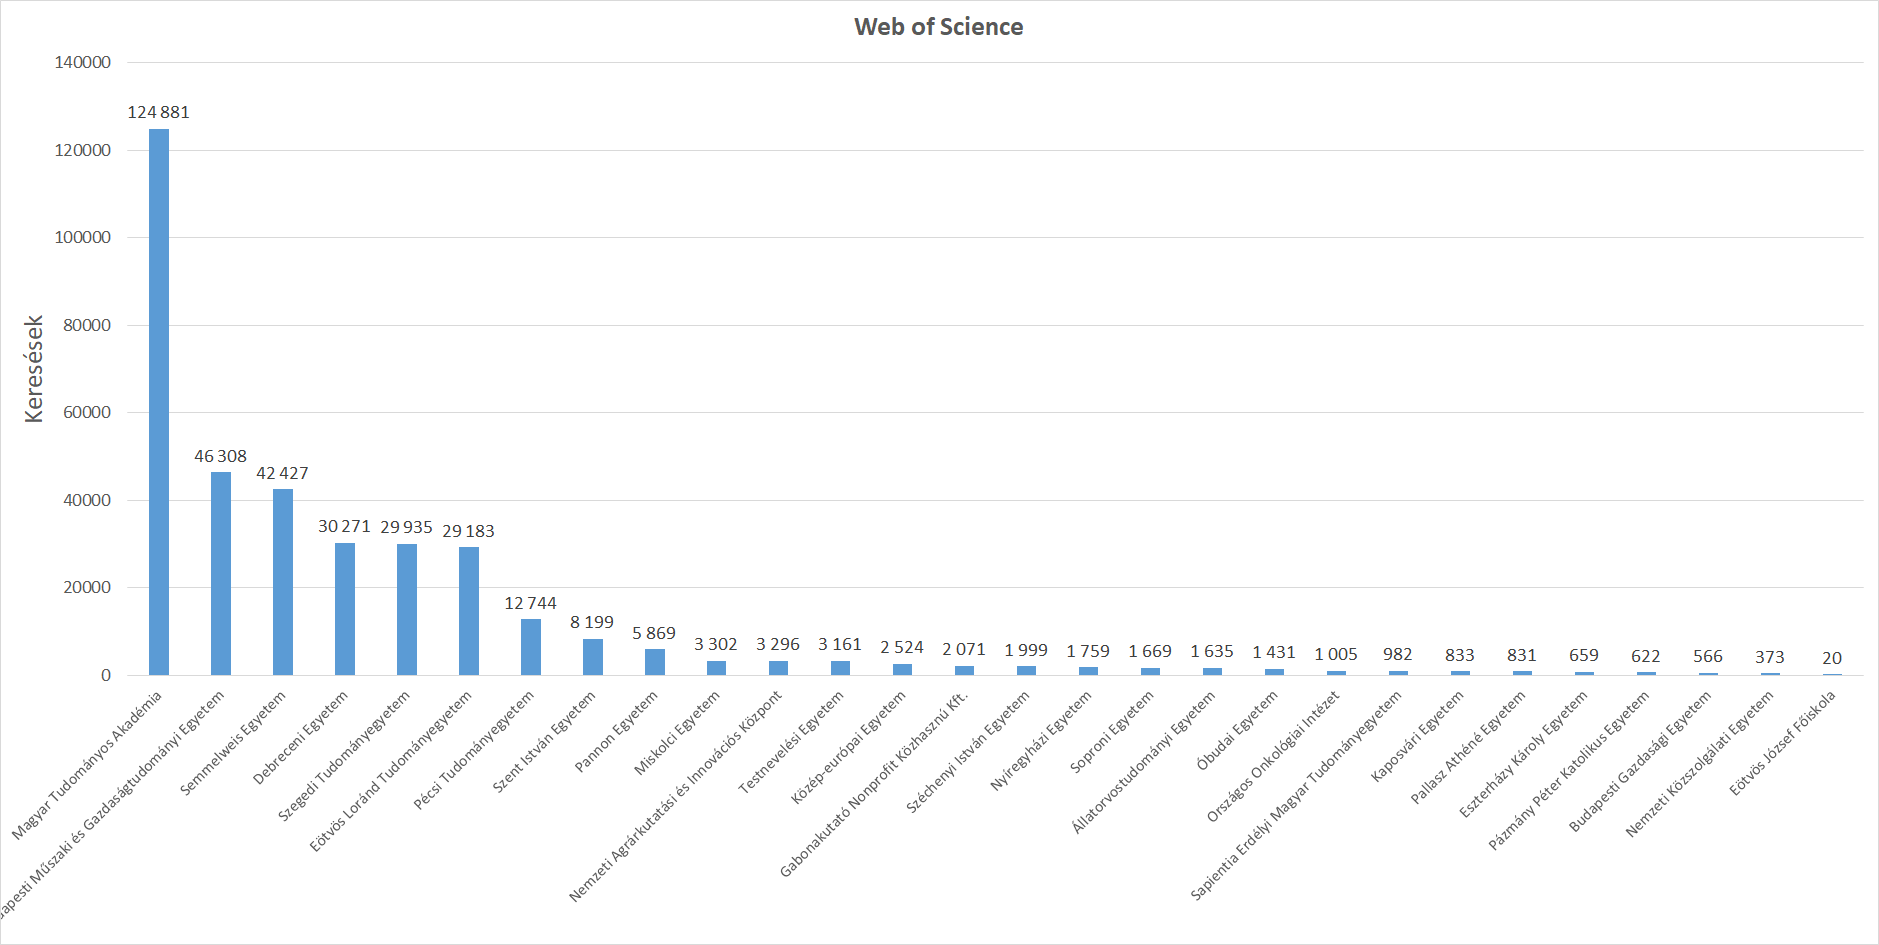Click the Web of Science chart title
The height and width of the screenshot is (945, 1879).
(938, 27)
